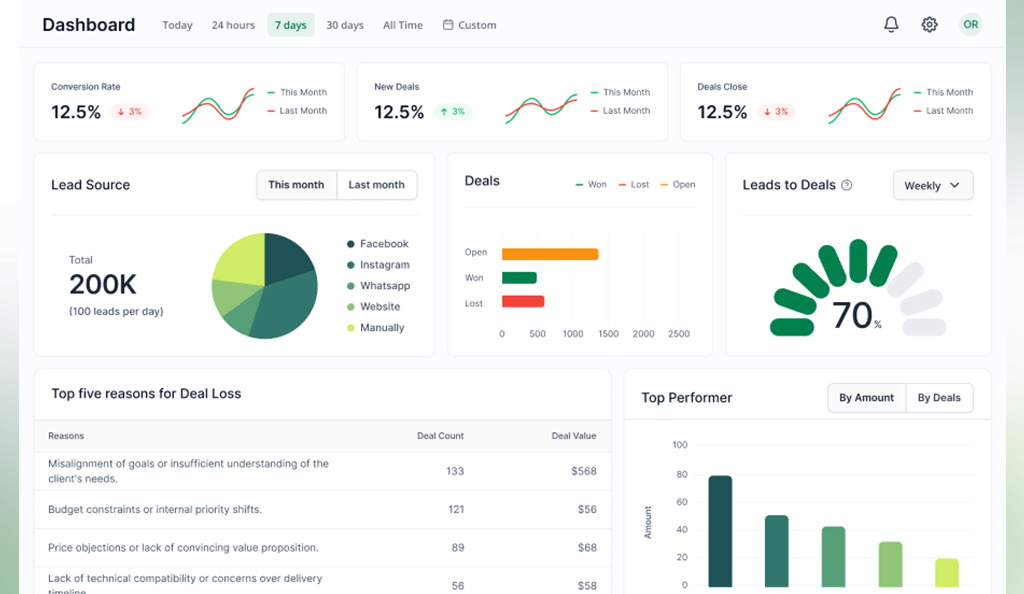
Task: Open the Weekly dropdown
Action: click(x=932, y=185)
